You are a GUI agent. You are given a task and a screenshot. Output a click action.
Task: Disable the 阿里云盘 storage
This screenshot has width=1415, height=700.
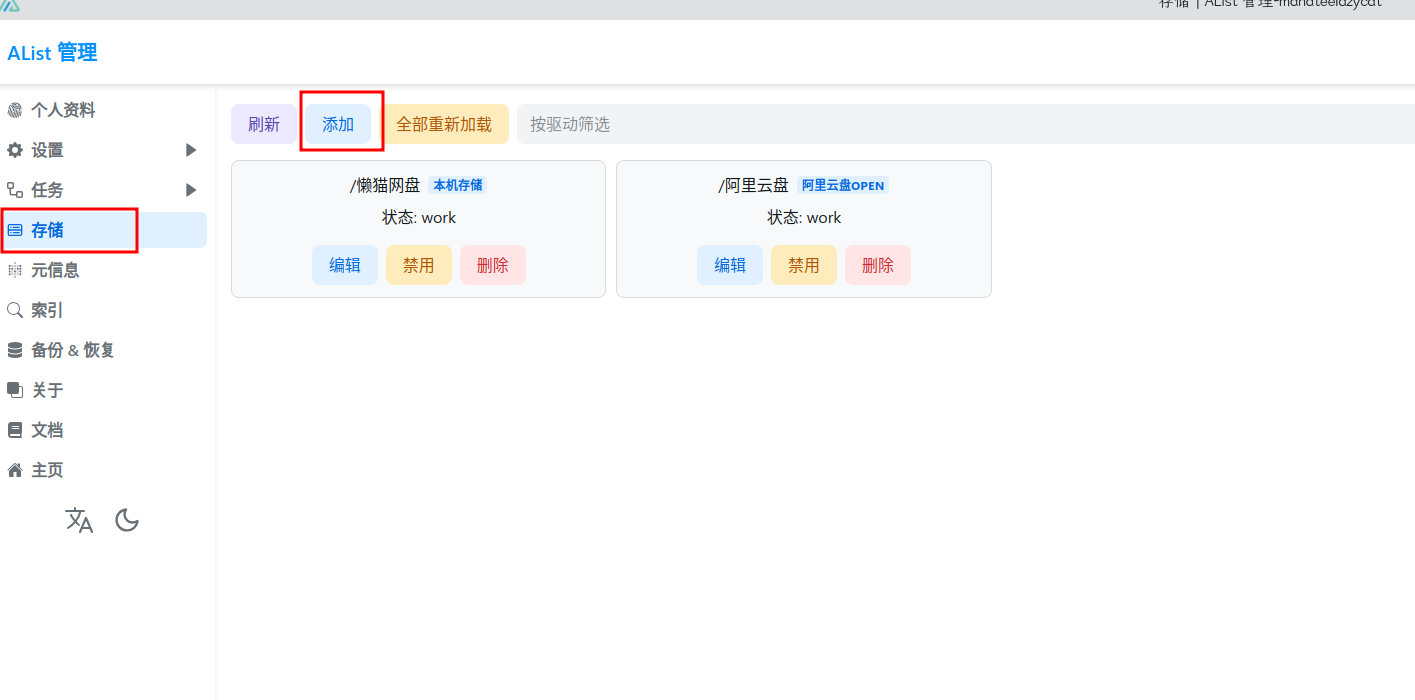click(x=804, y=265)
